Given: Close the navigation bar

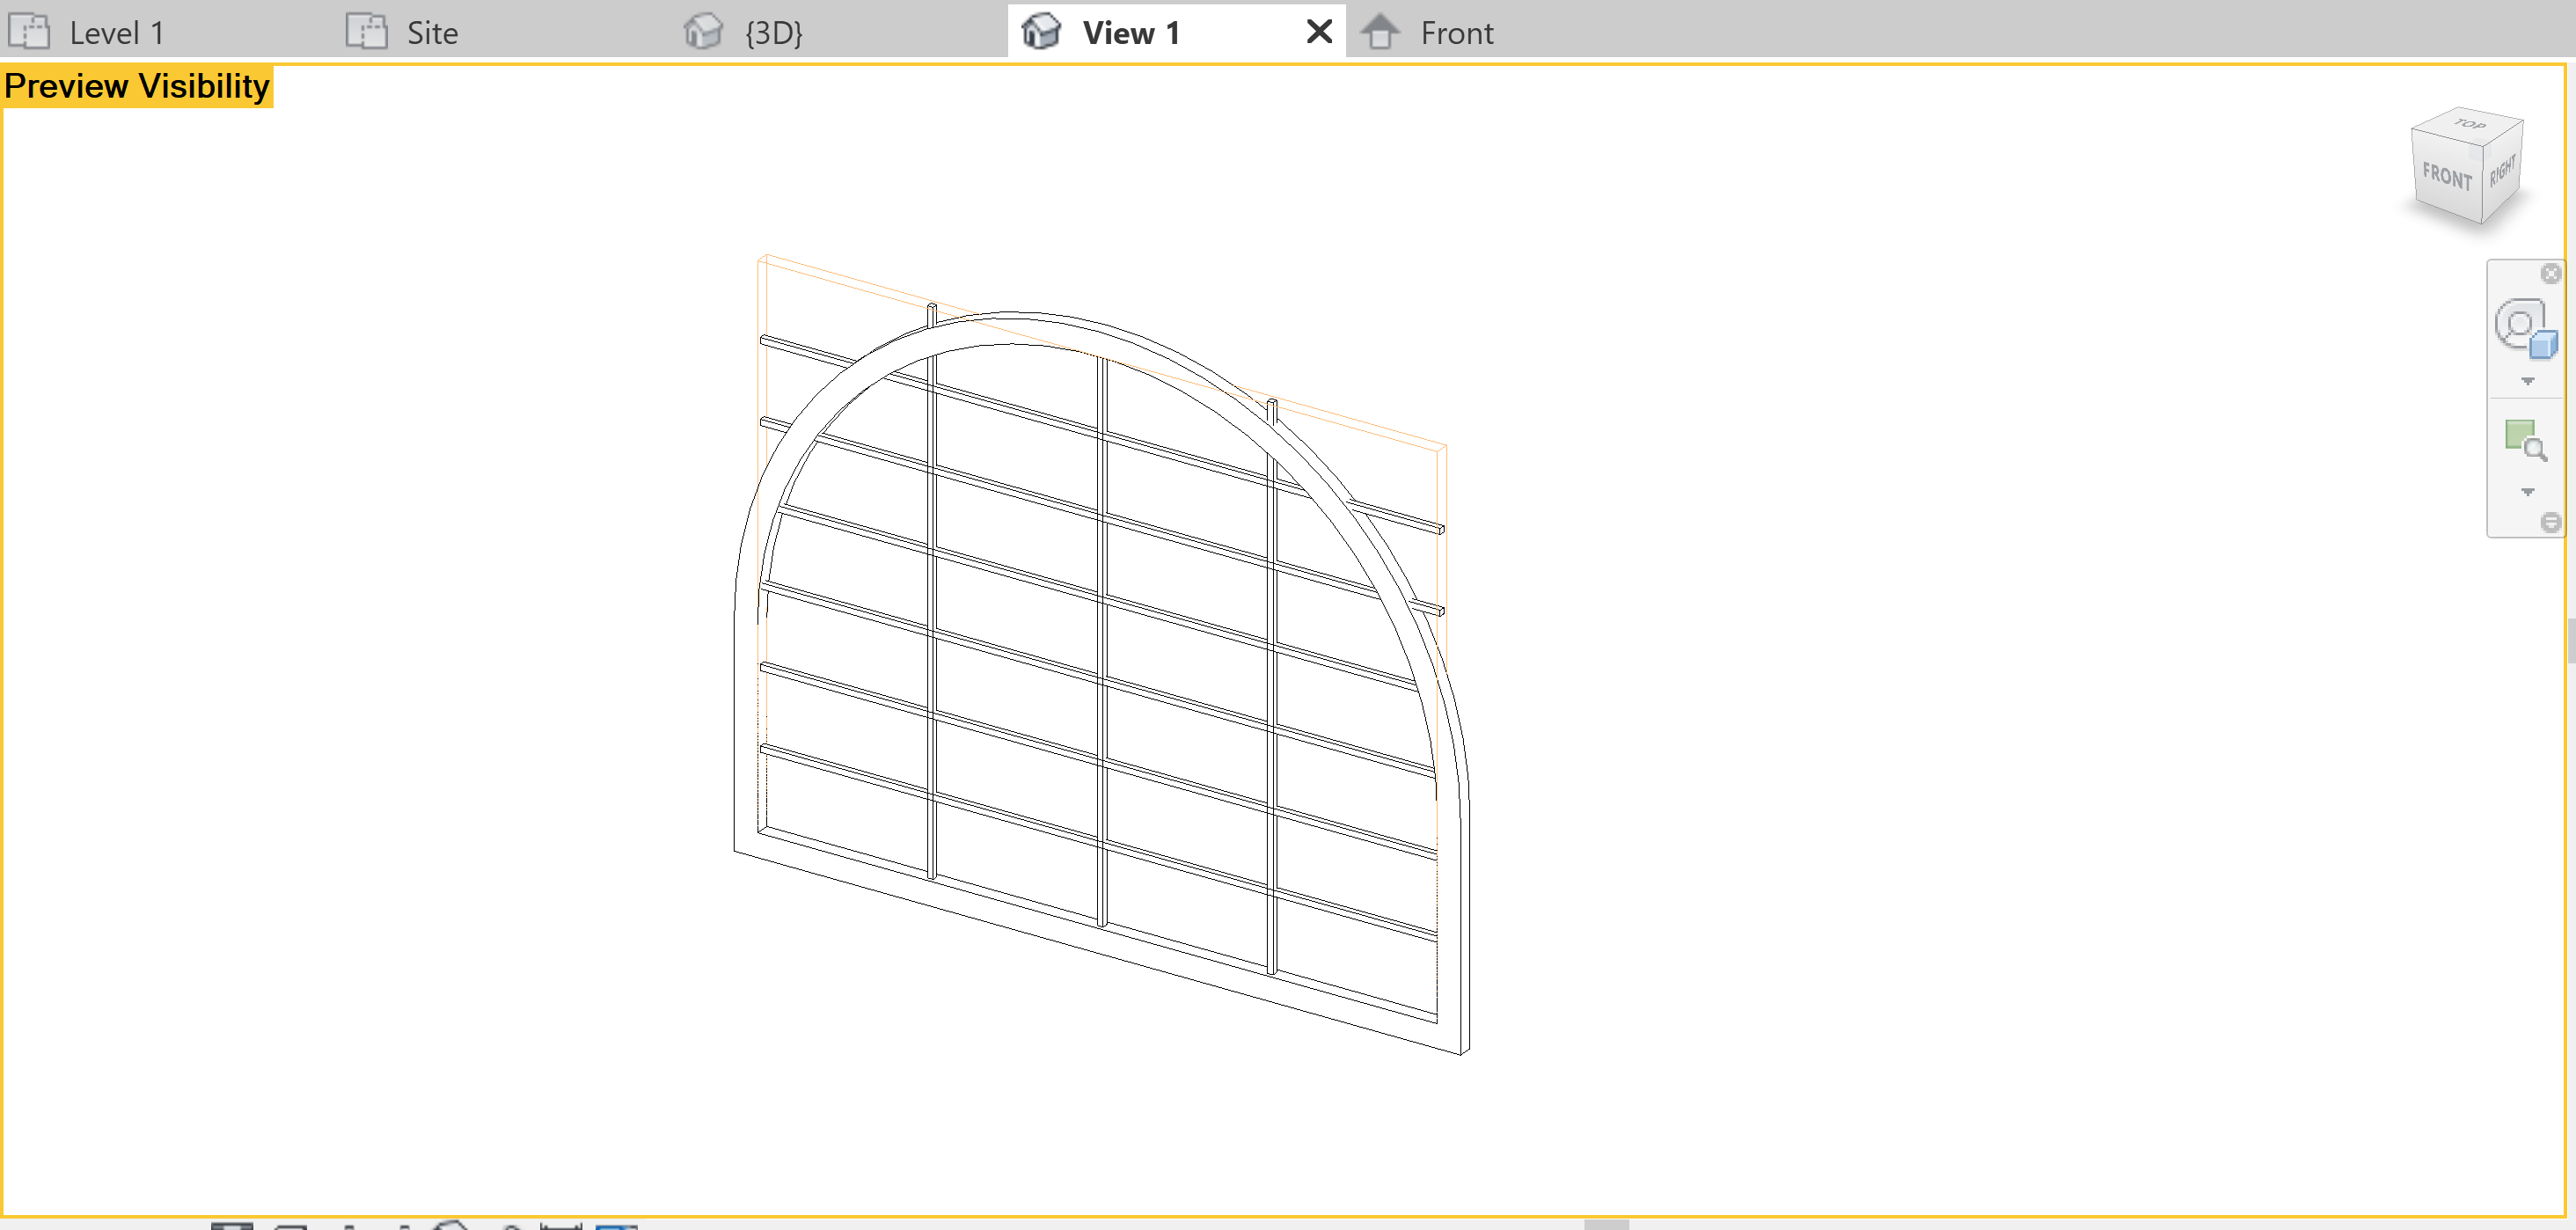Looking at the screenshot, I should point(2551,274).
